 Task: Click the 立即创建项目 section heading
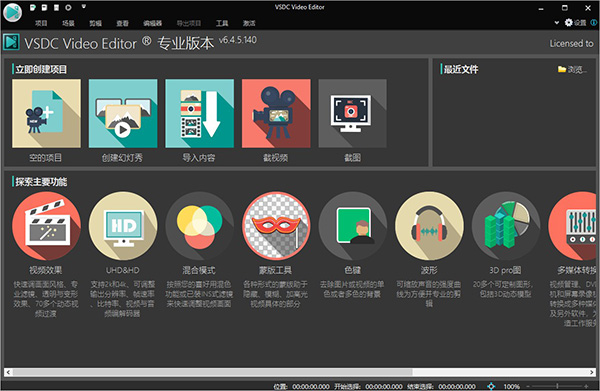coord(41,69)
